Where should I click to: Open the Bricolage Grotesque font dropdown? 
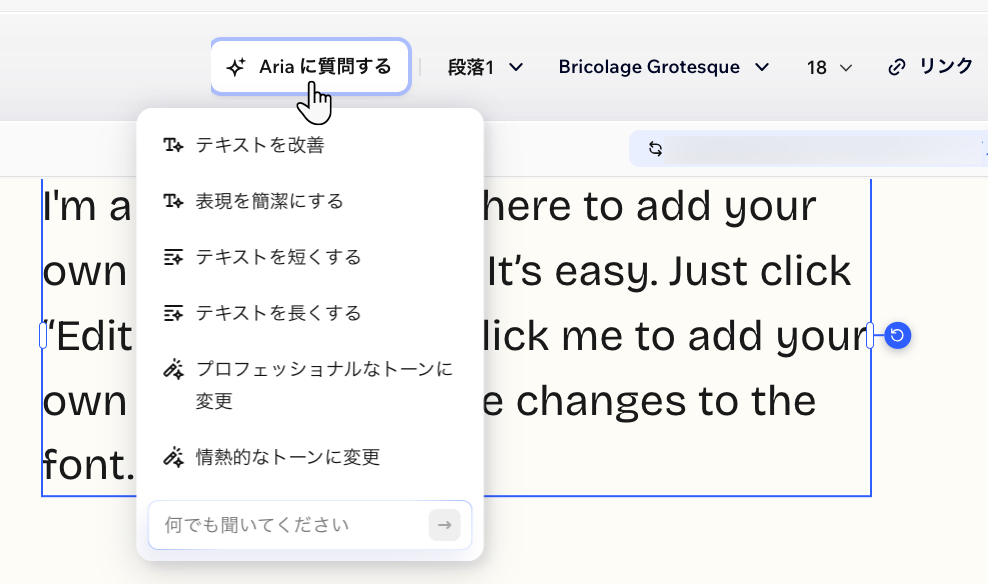(663, 66)
